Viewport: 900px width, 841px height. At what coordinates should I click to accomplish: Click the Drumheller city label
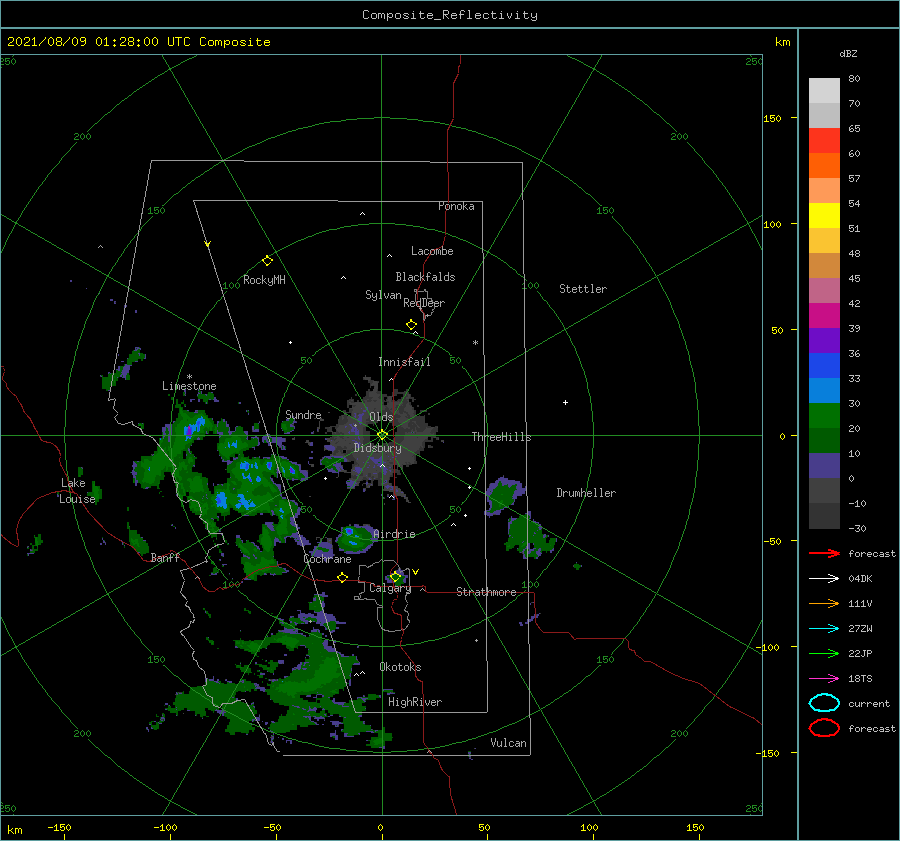coord(586,493)
